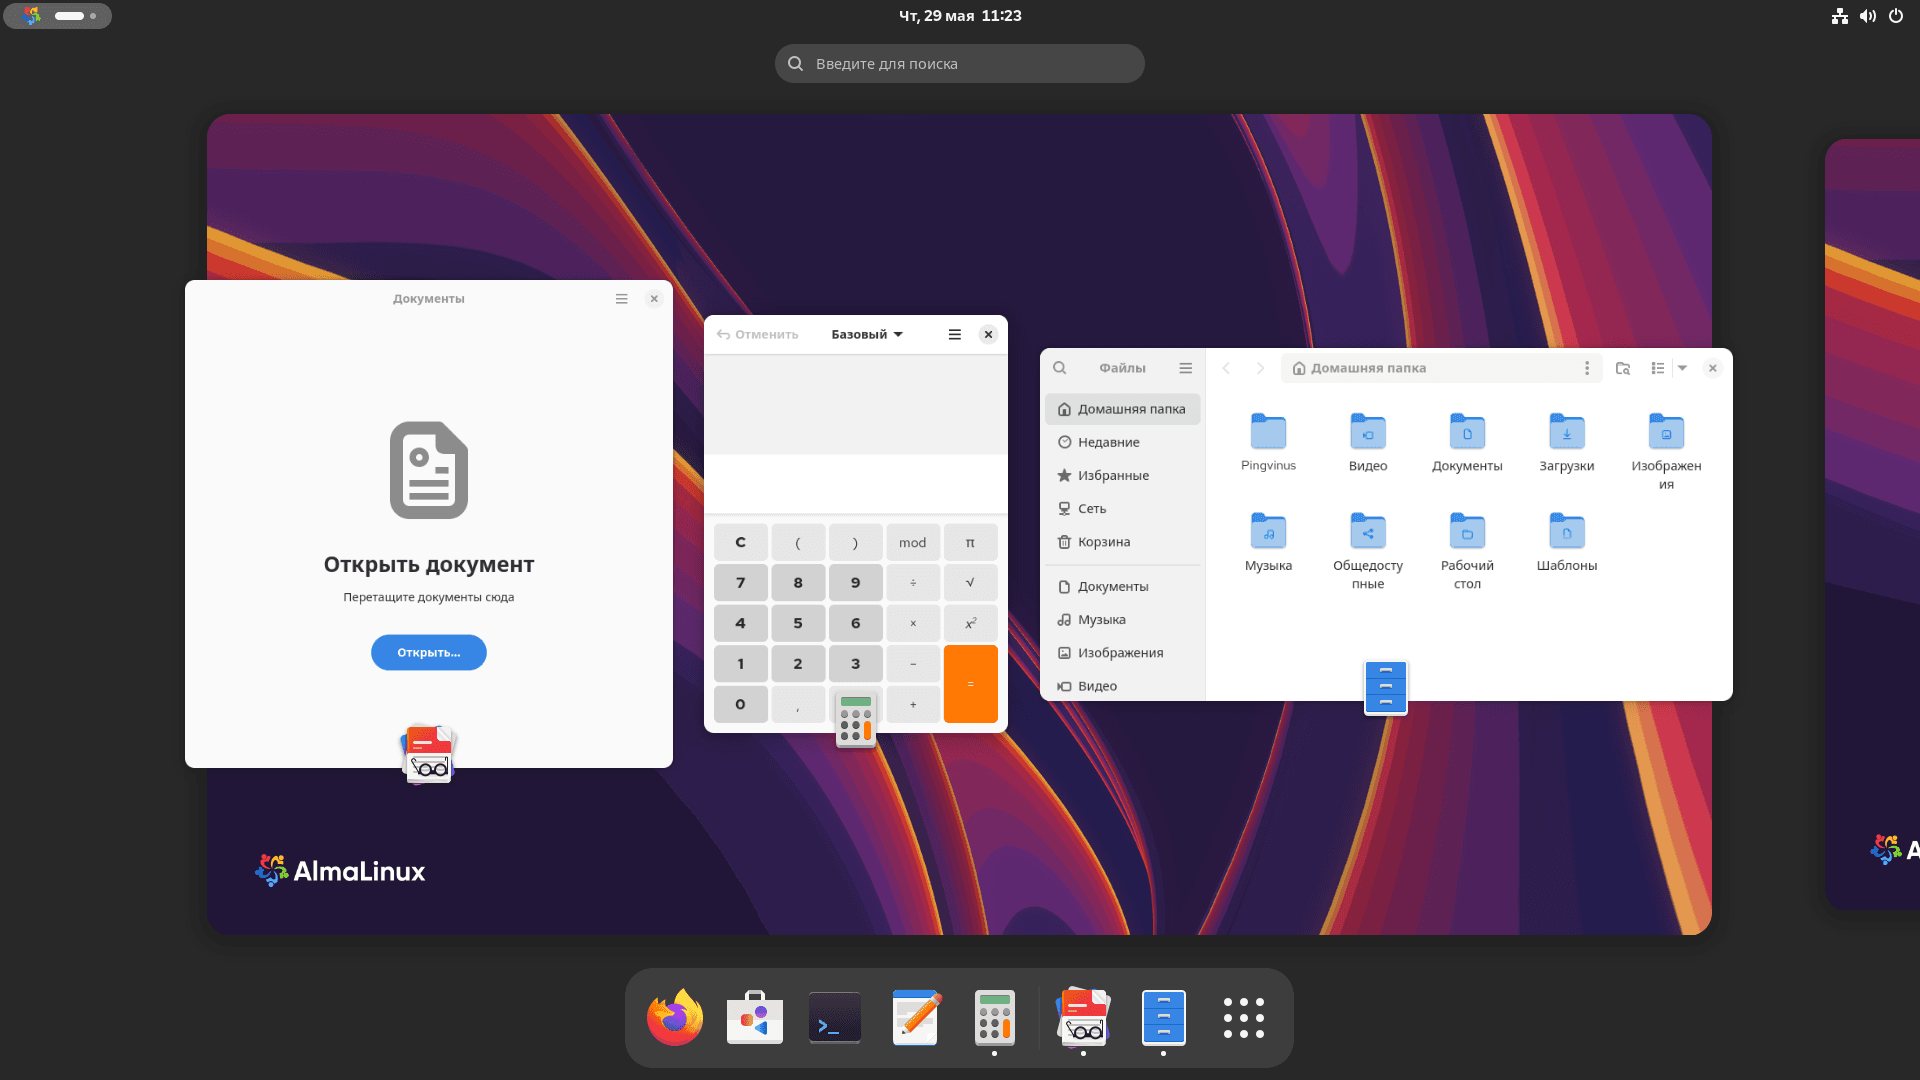This screenshot has width=1920, height=1080.
Task: Select Документы bookmark in Files sidebar
Action: click(x=1123, y=586)
